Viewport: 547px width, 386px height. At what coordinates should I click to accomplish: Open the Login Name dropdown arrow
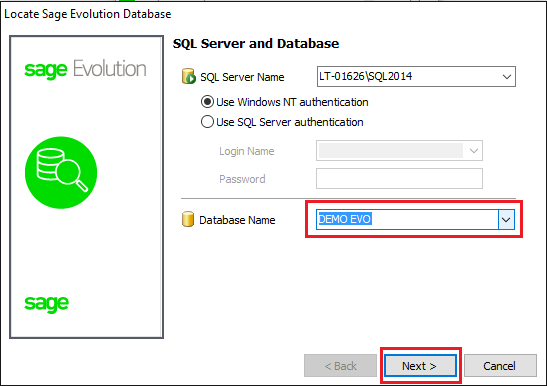coord(473,151)
